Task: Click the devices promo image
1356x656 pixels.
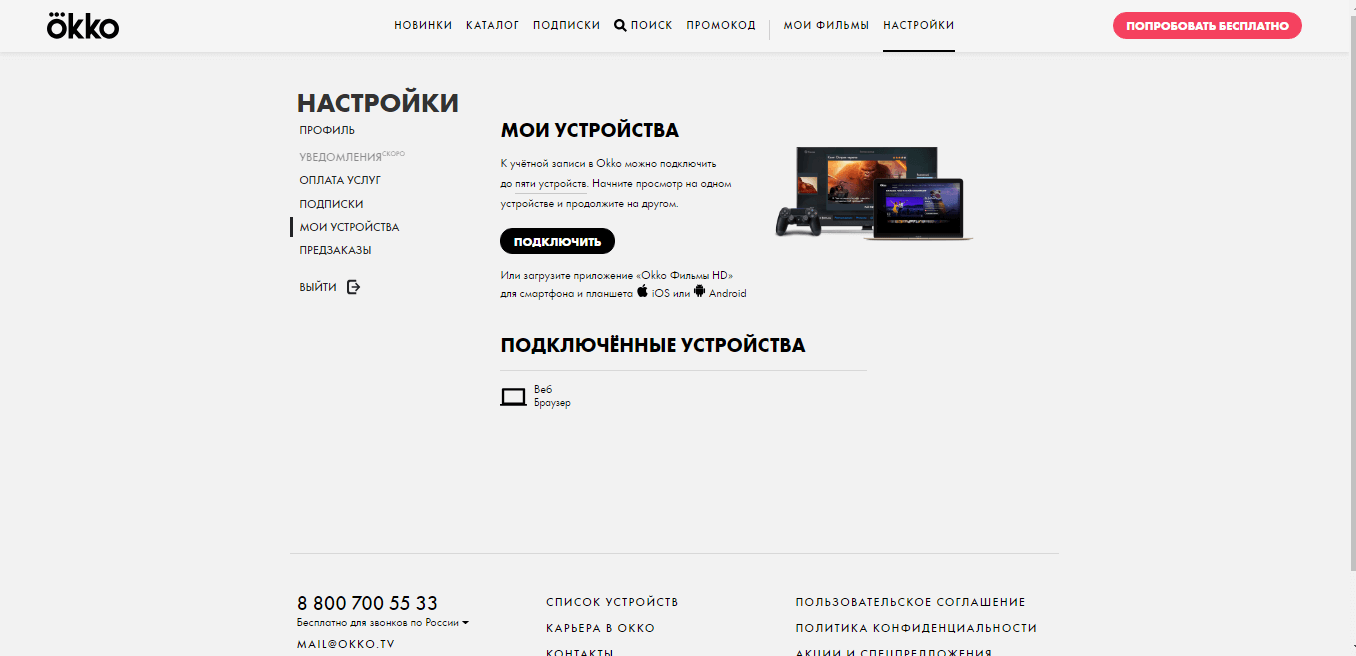Action: pos(873,194)
